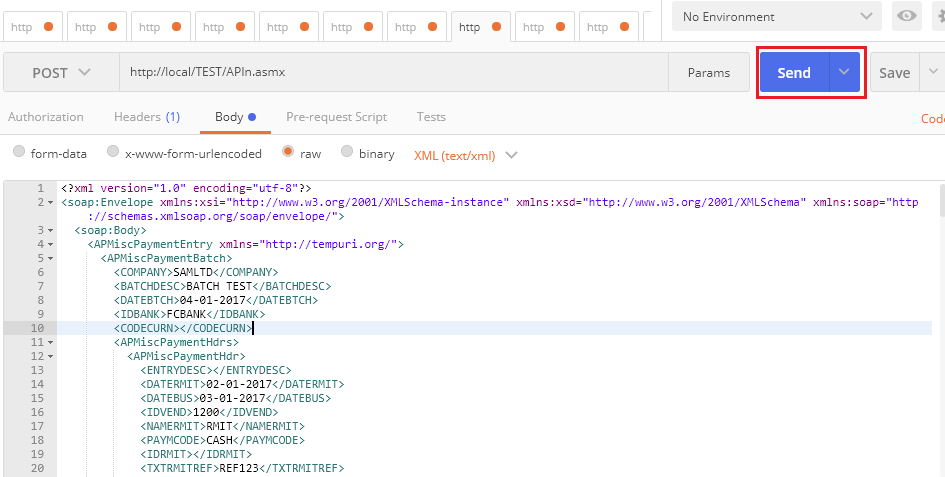Collapse the APMiscPaymentHdr fold arrow on line 12
Image resolution: width=945 pixels, height=477 pixels.
click(50, 356)
